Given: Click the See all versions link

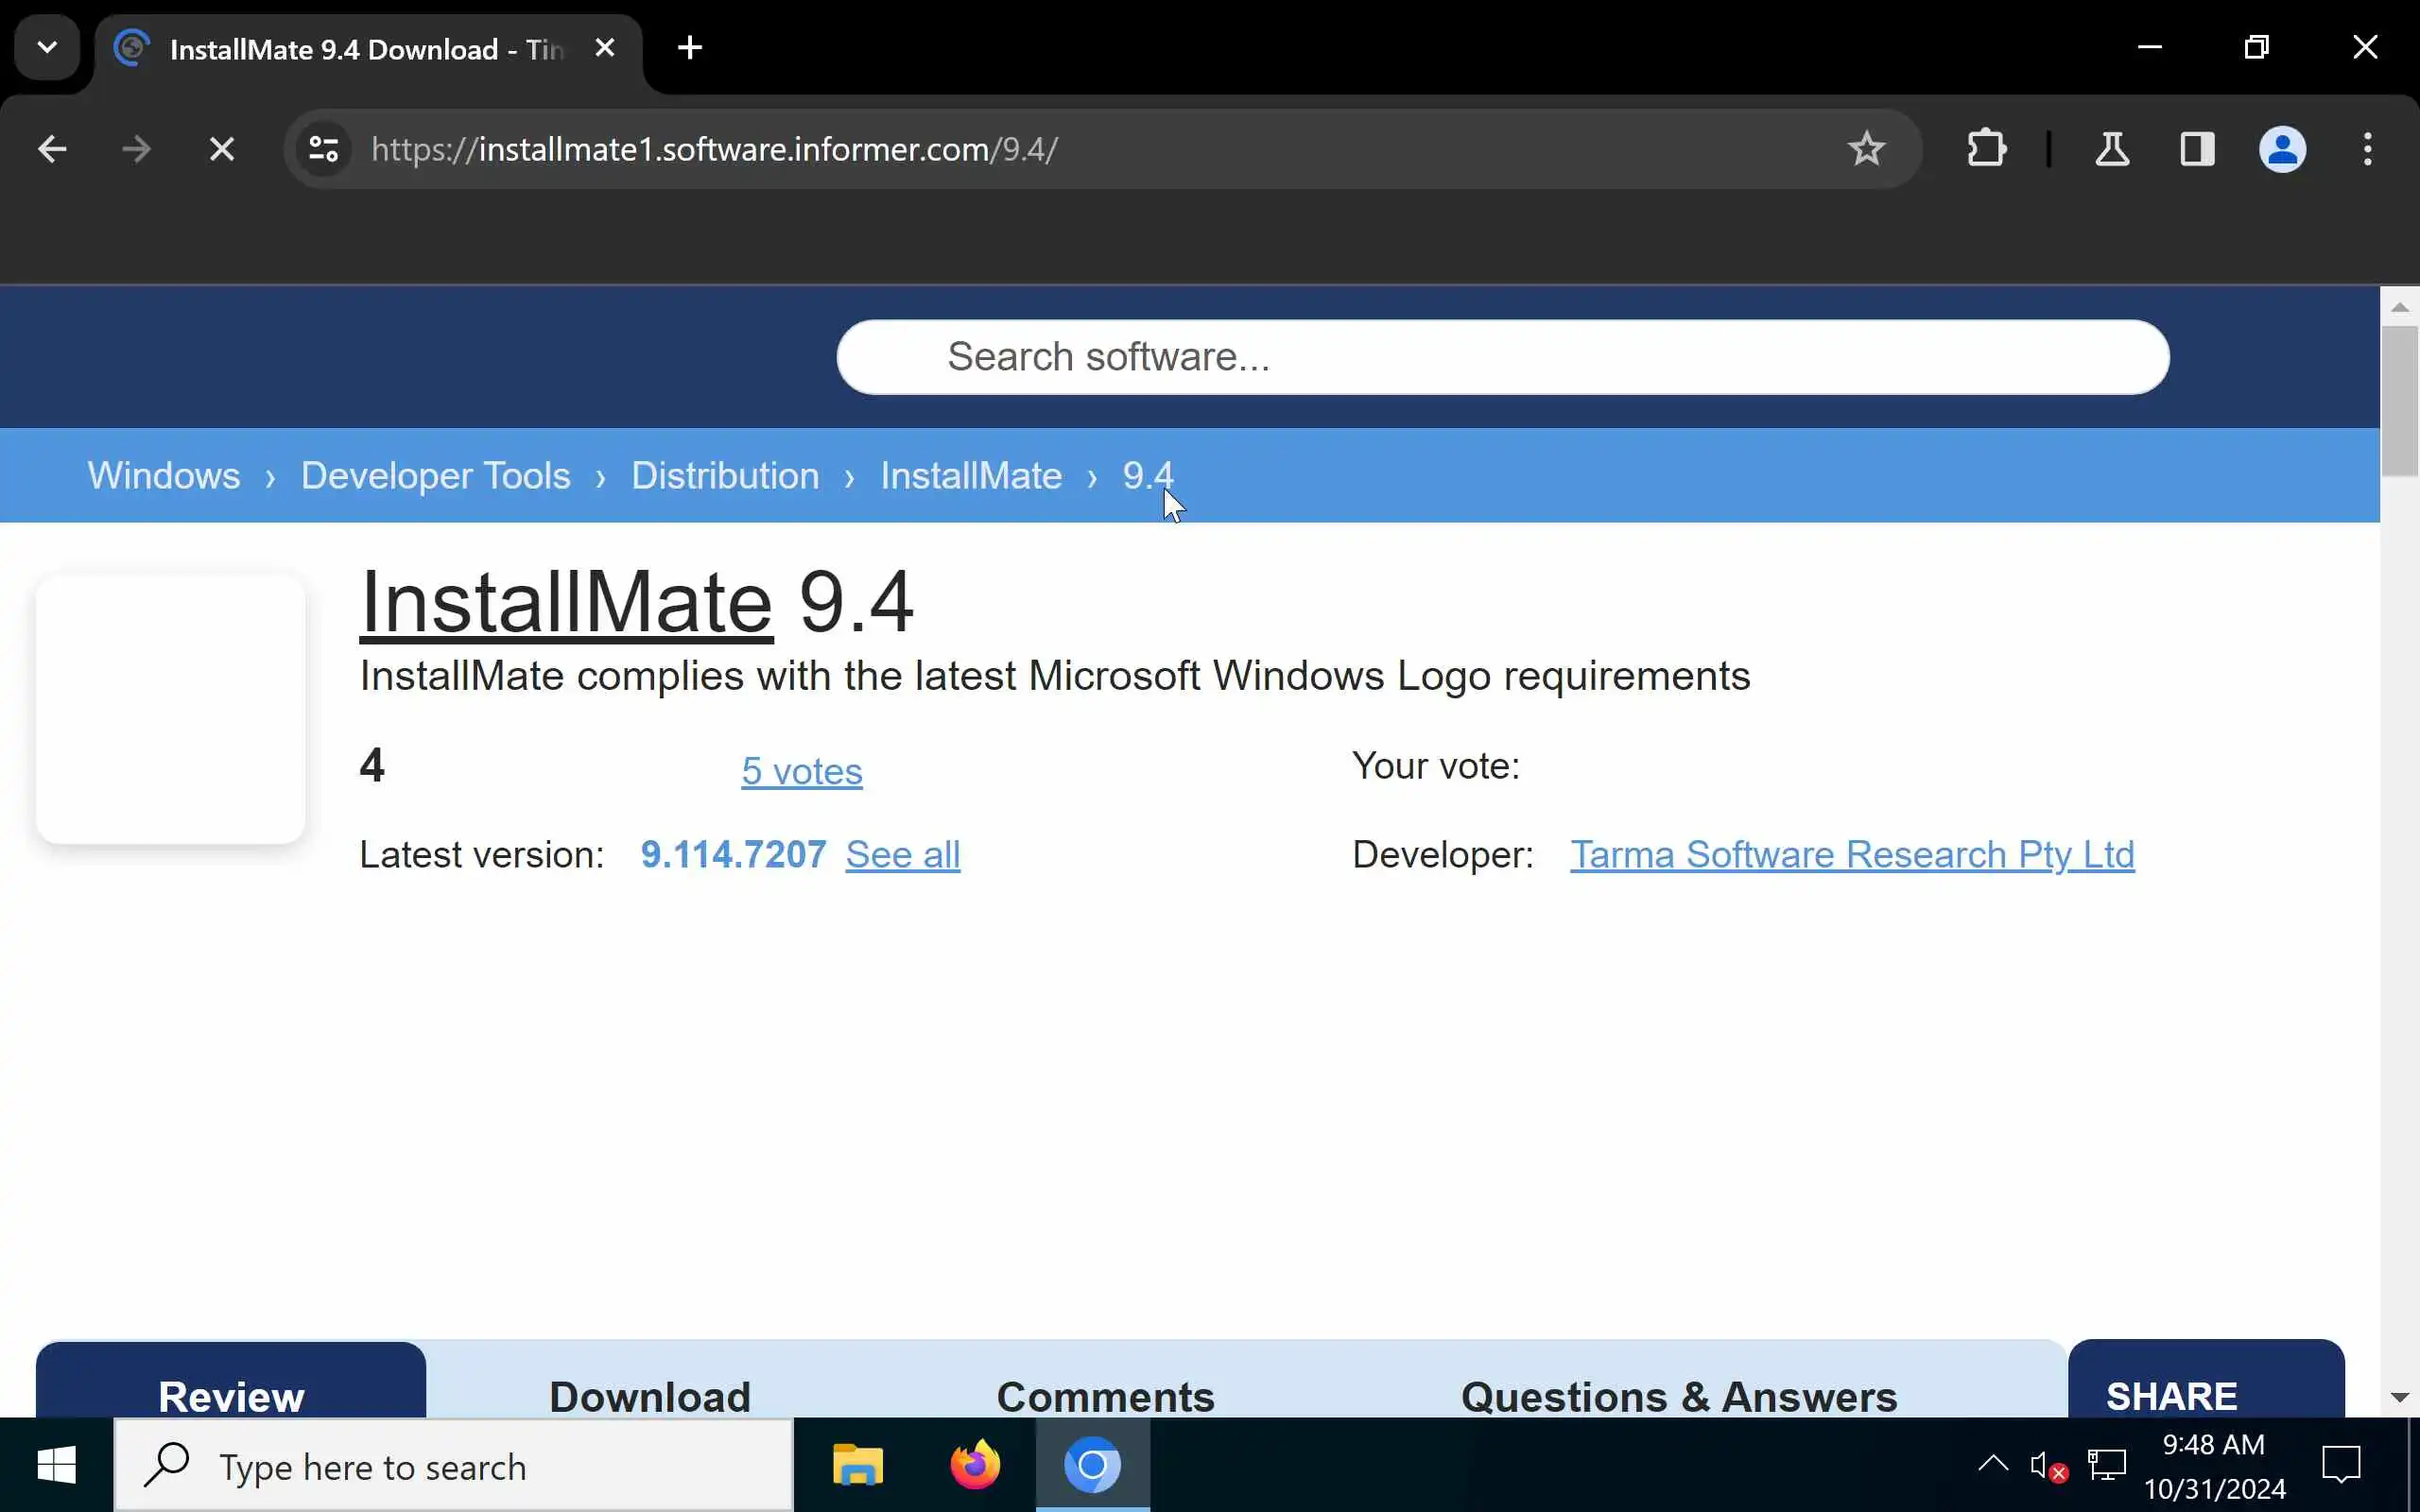Looking at the screenshot, I should [x=902, y=854].
